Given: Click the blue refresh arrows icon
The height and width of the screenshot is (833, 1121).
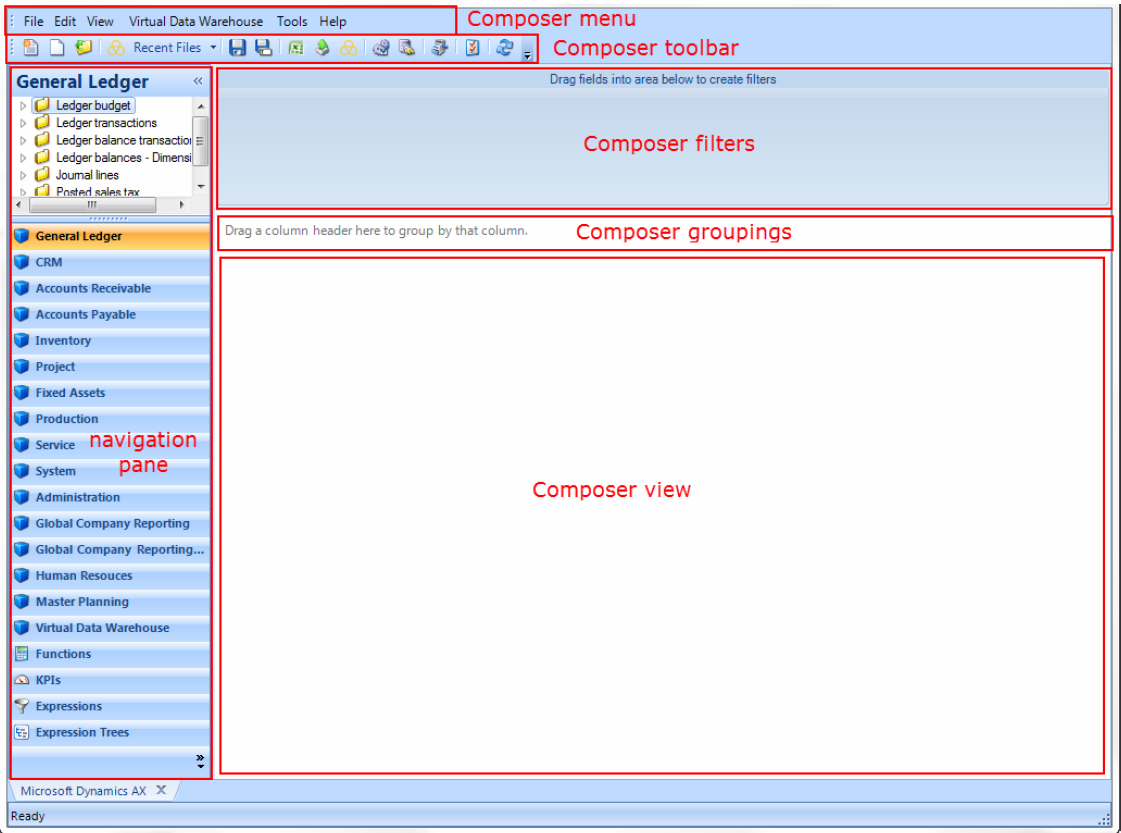Looking at the screenshot, I should 504,47.
